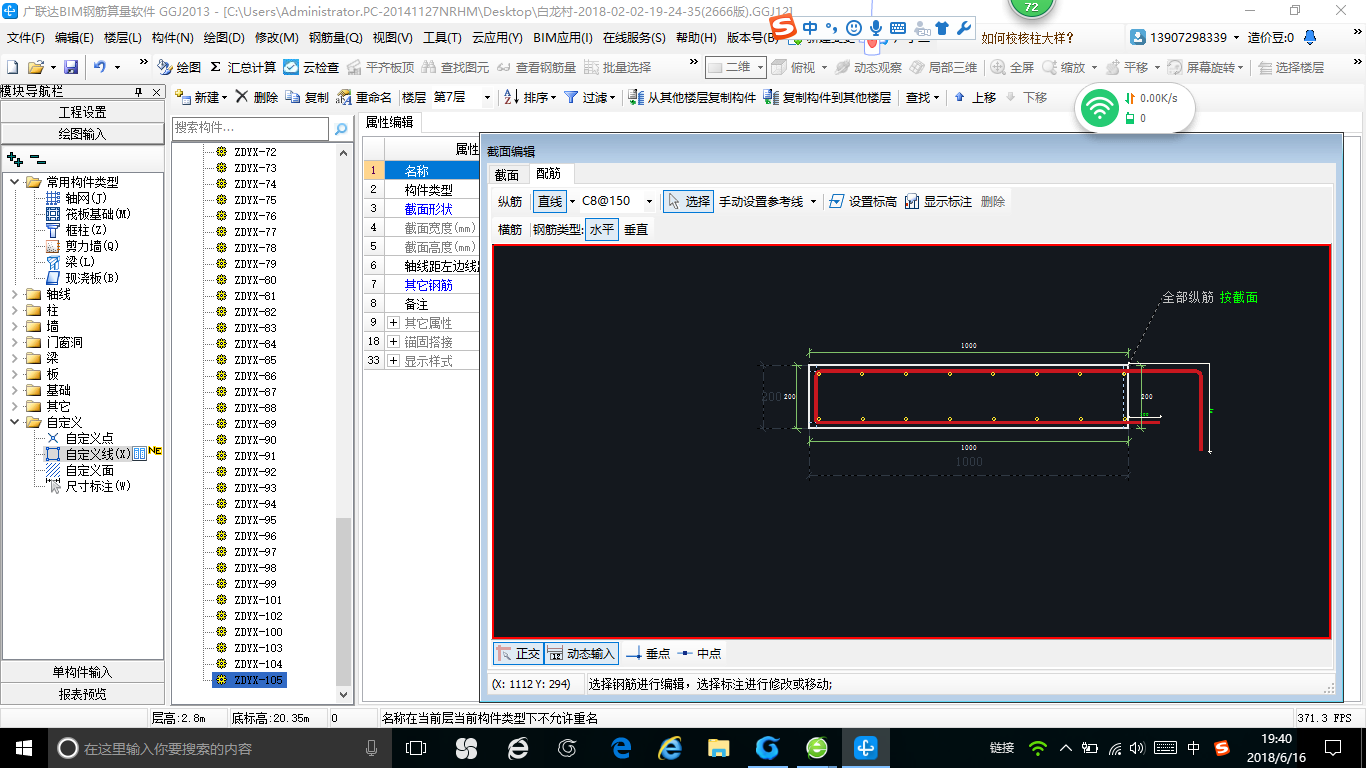The height and width of the screenshot is (768, 1366).
Task: Click 重命名 rename component
Action: coord(364,97)
